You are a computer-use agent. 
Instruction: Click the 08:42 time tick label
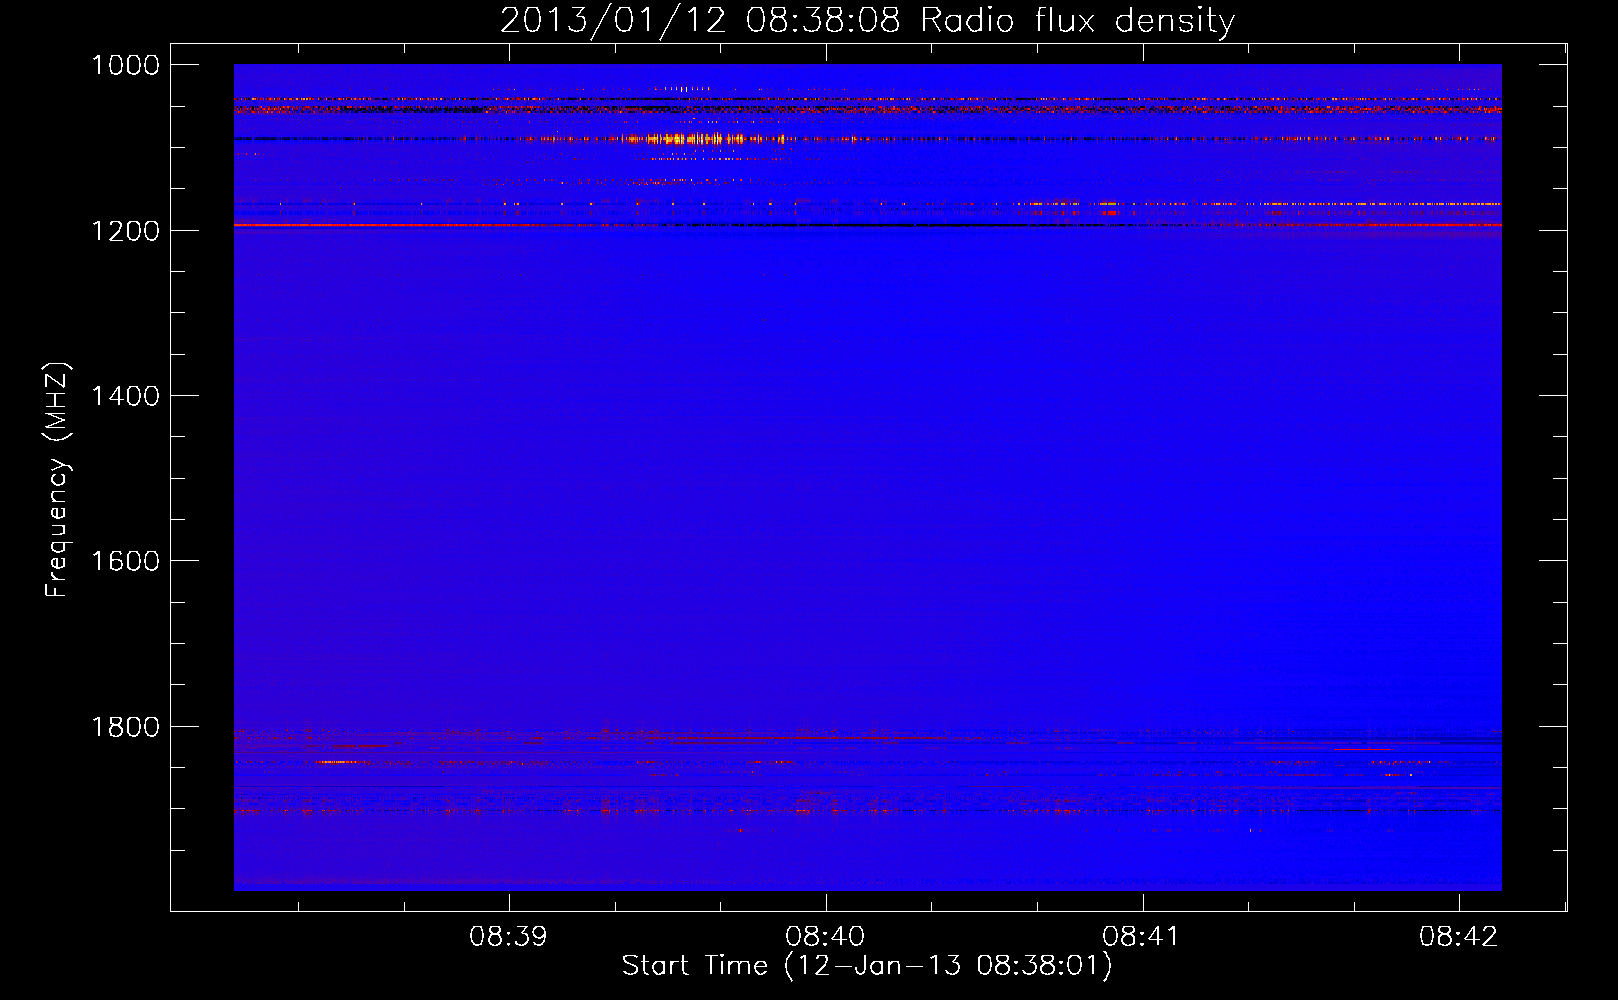point(1459,937)
